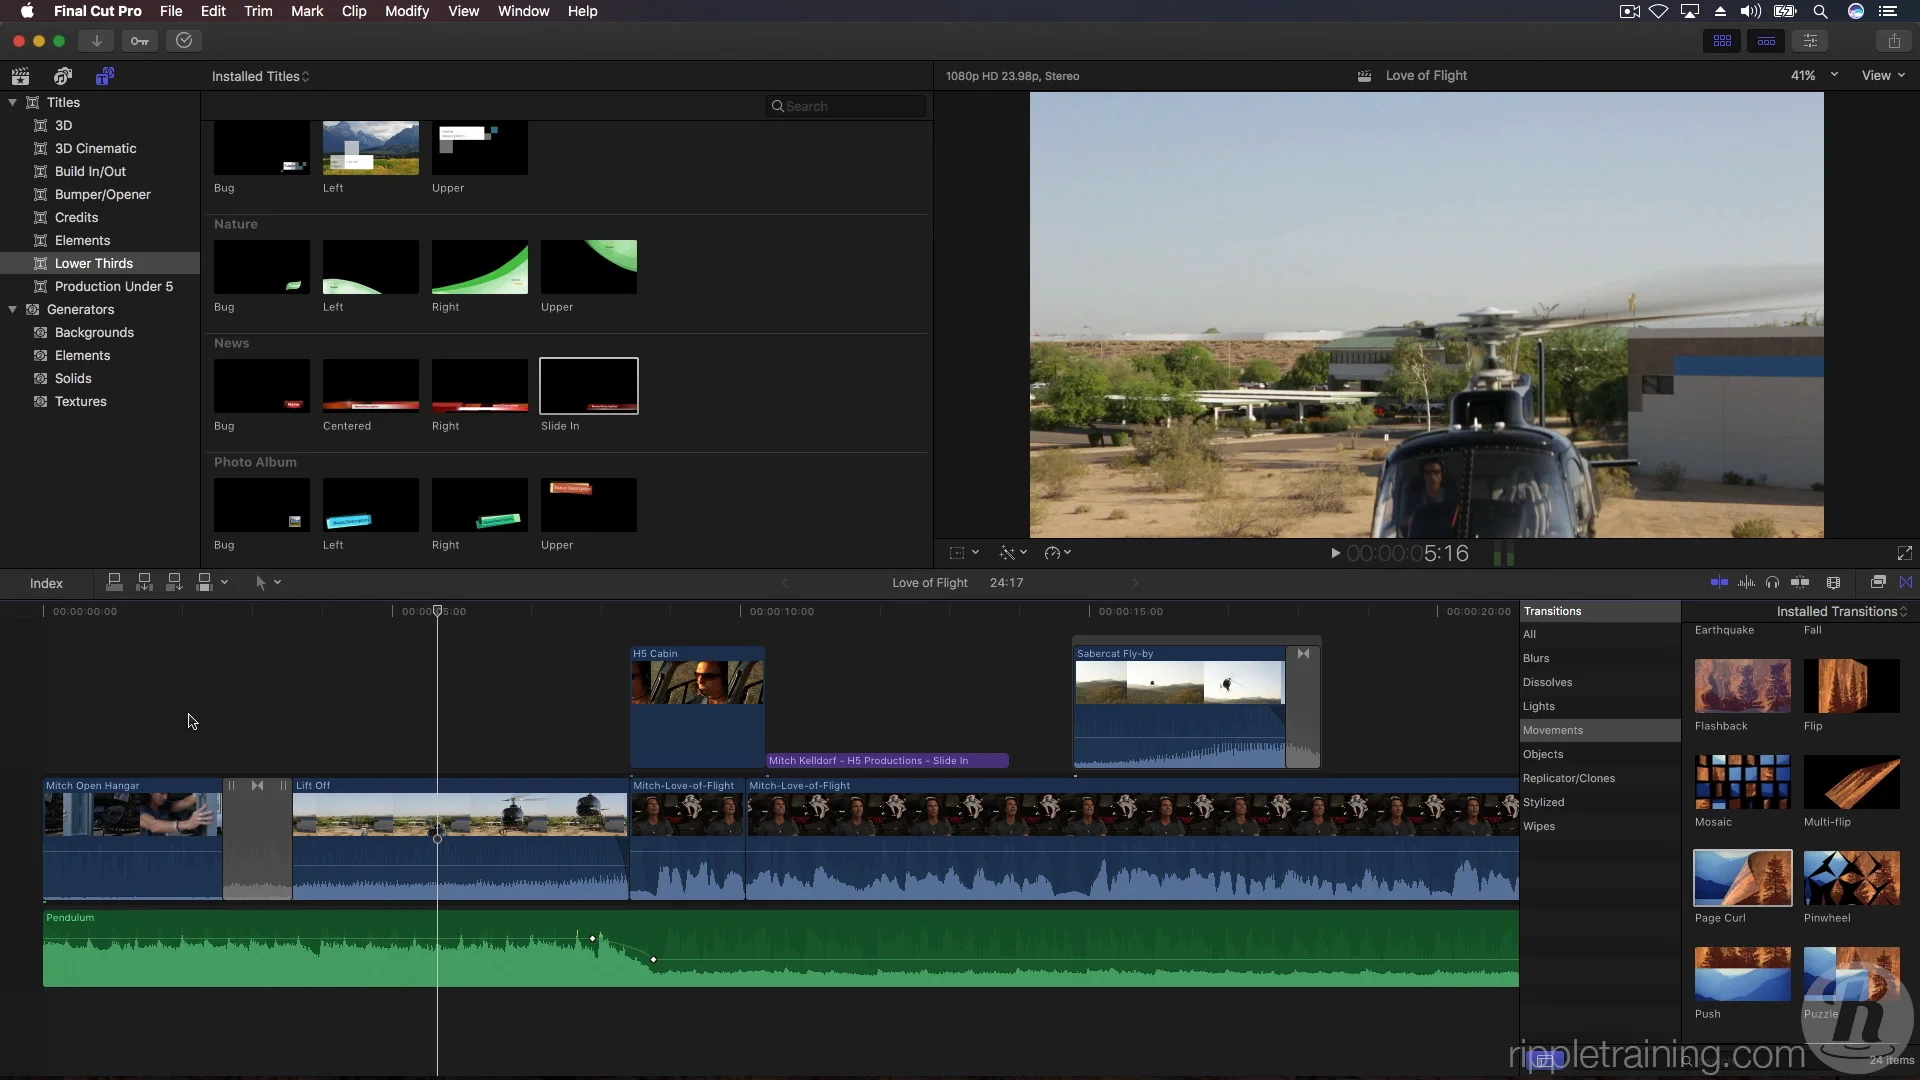This screenshot has width=1920, height=1080.
Task: Click the Photos and Audio sidebar icon
Action: tap(63, 76)
